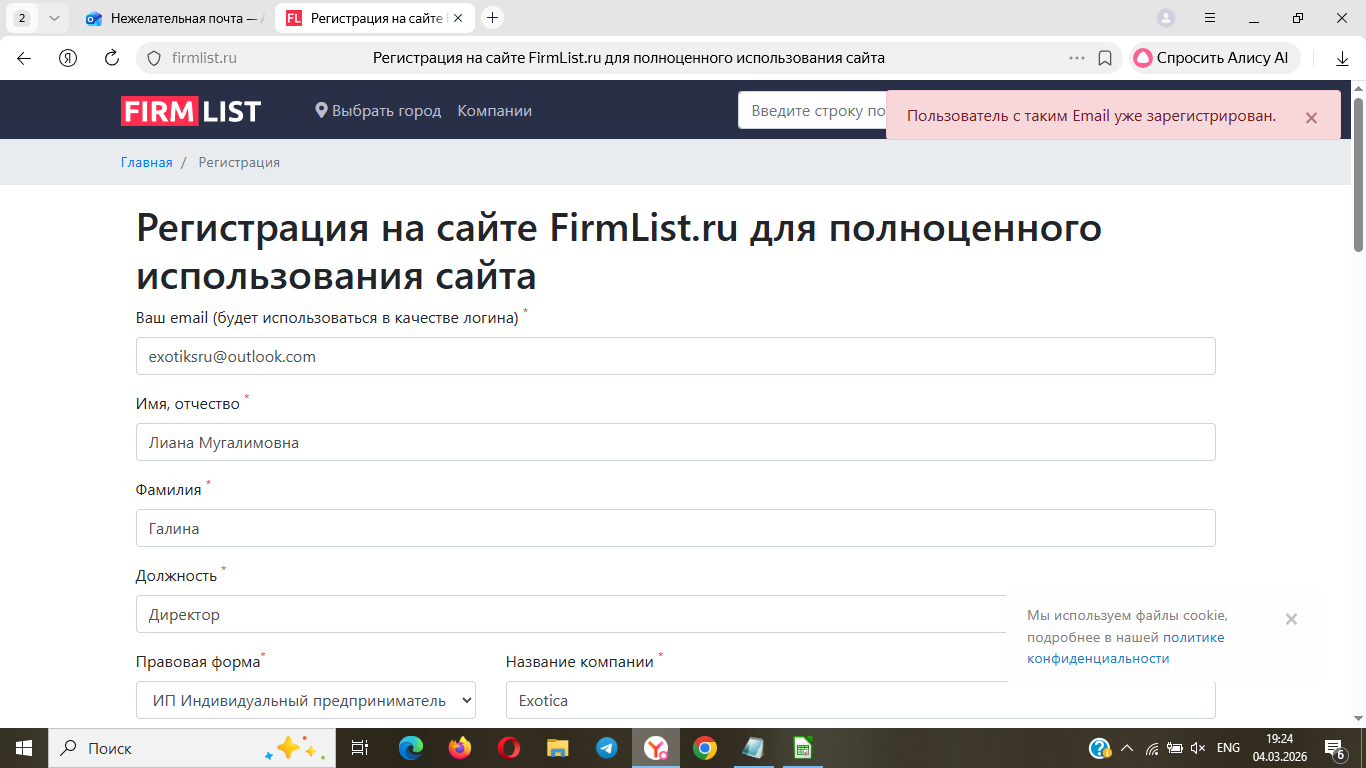Image resolution: width=1366 pixels, height=768 pixels.
Task: Open the taskbar clock and calendar
Action: [x=1279, y=748]
